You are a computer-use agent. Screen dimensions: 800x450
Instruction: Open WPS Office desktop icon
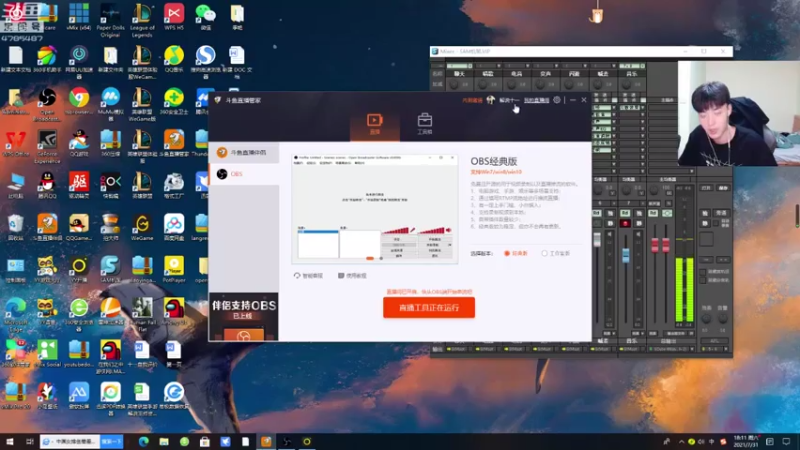pyautogui.click(x=15, y=143)
